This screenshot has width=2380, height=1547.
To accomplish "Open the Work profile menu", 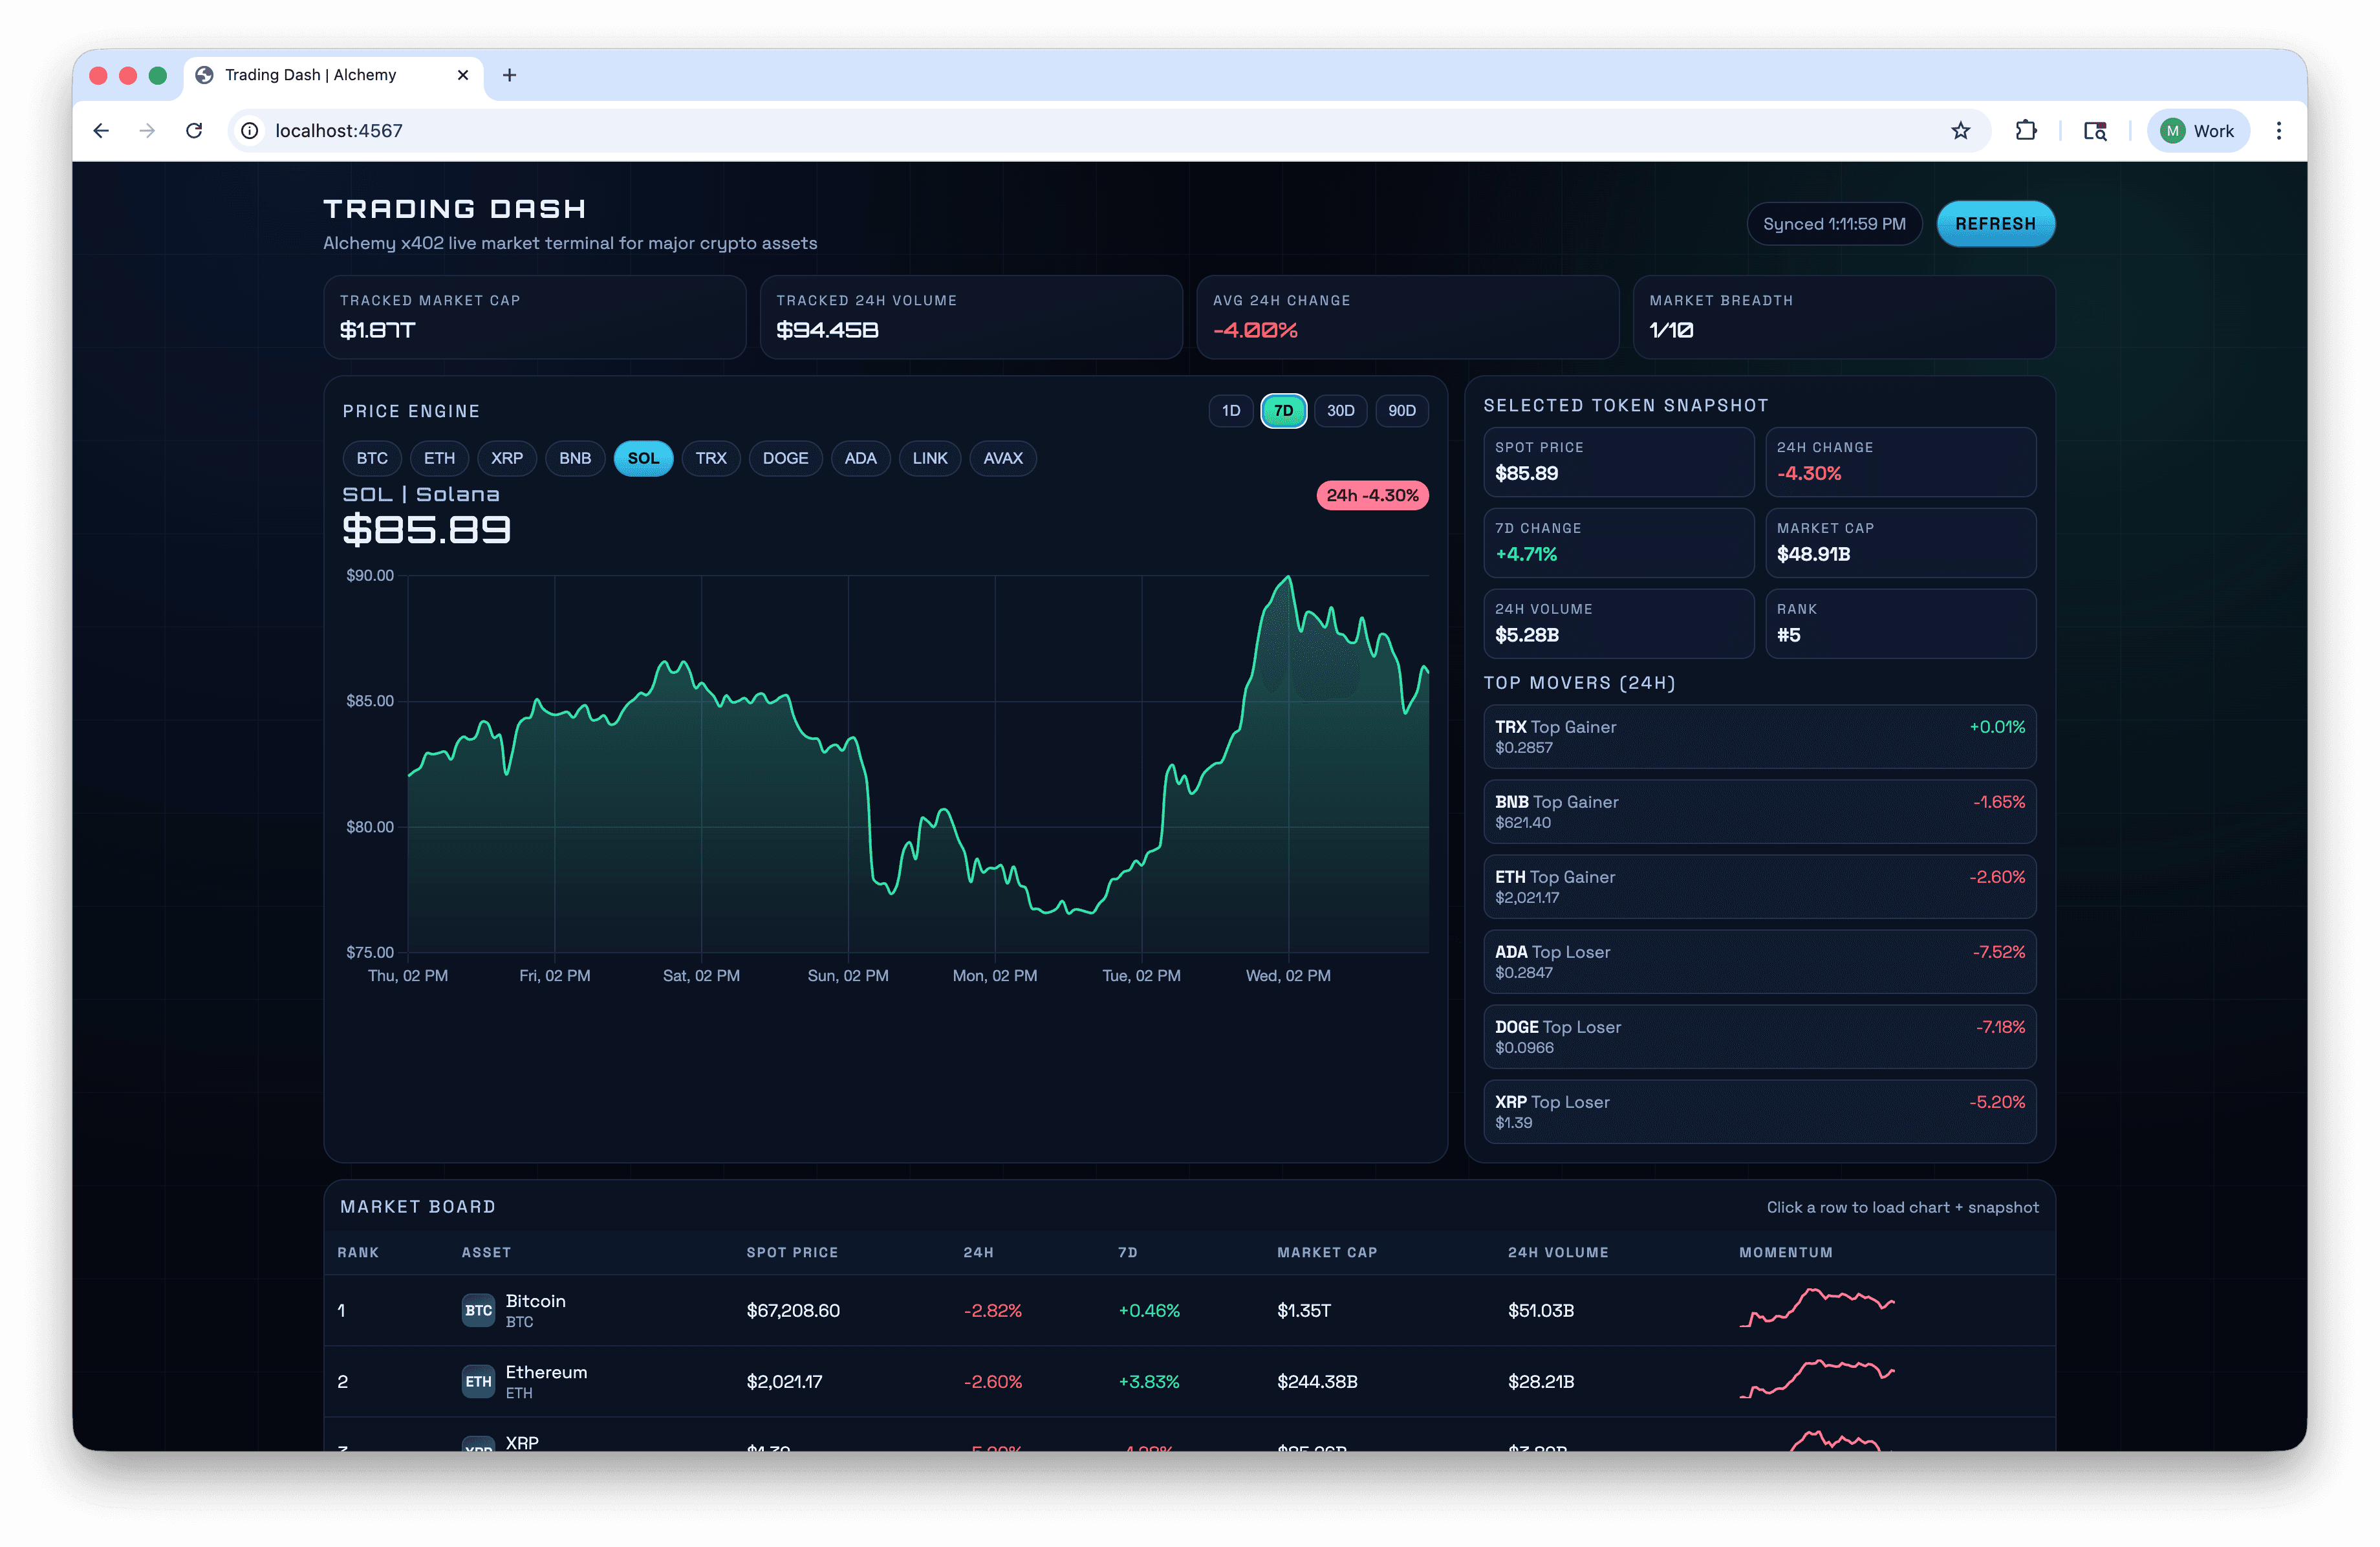I will [2197, 130].
